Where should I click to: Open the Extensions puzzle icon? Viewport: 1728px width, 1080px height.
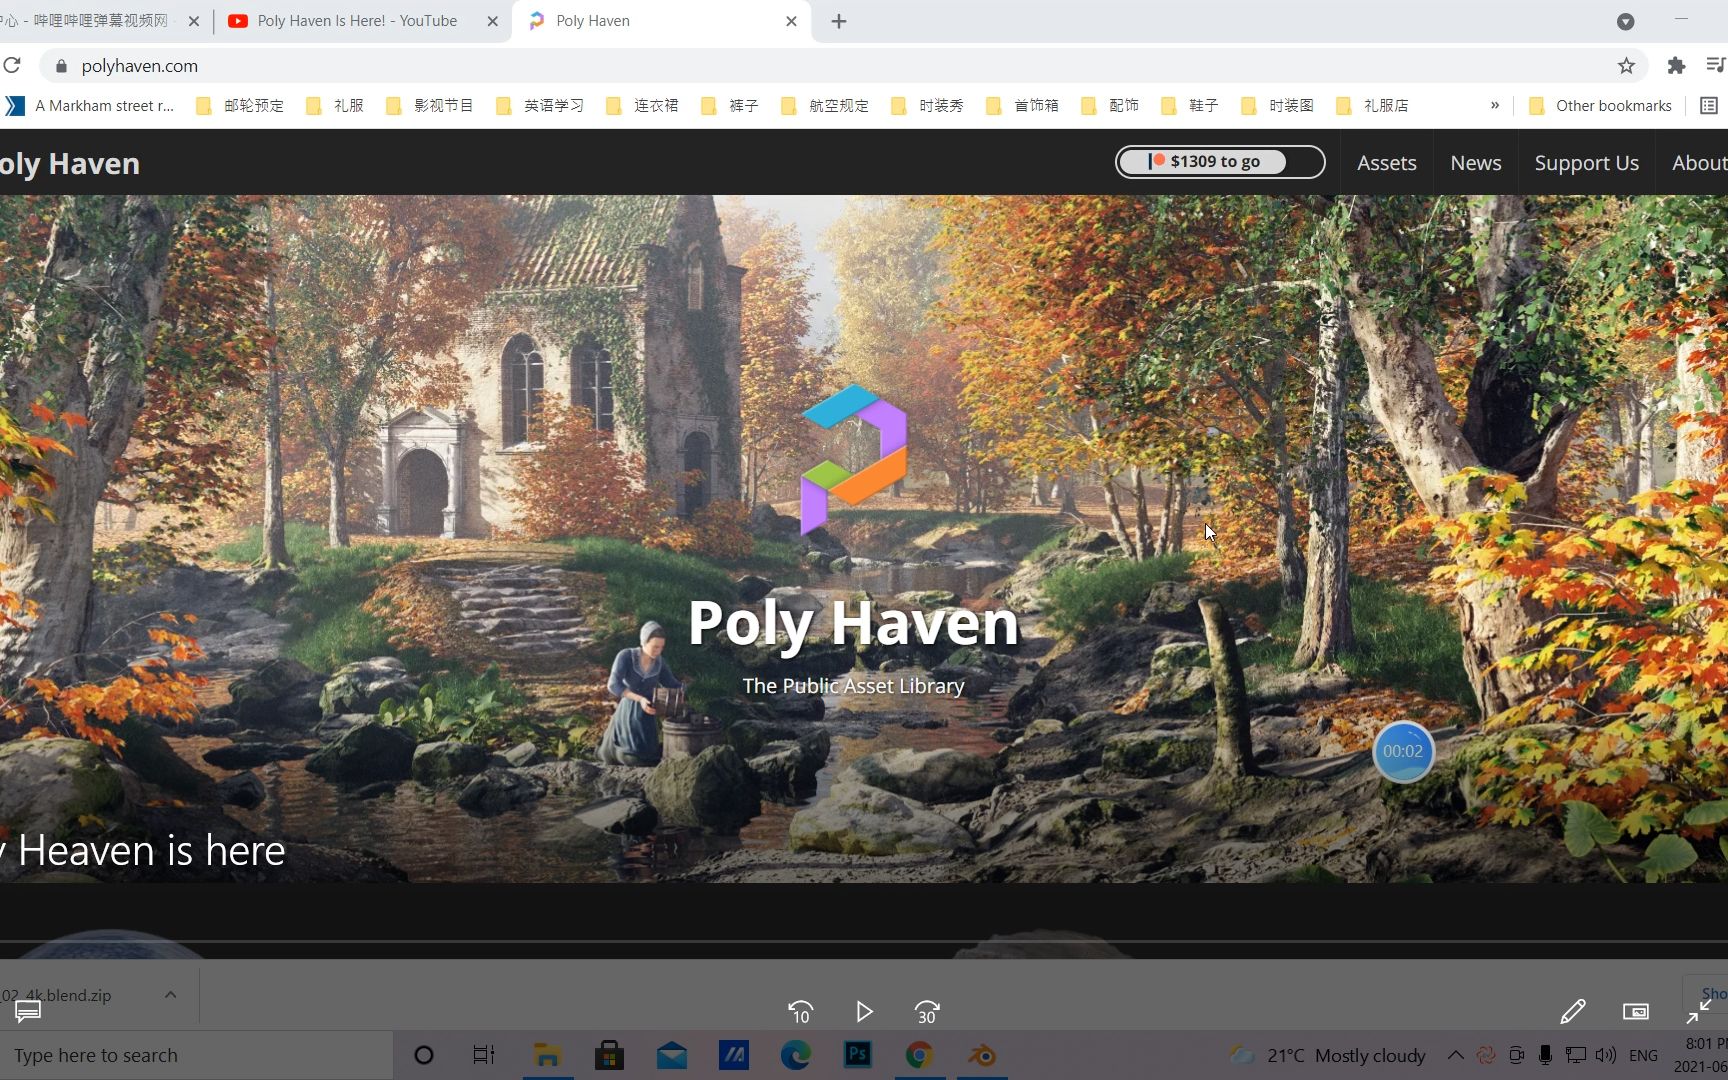point(1676,66)
